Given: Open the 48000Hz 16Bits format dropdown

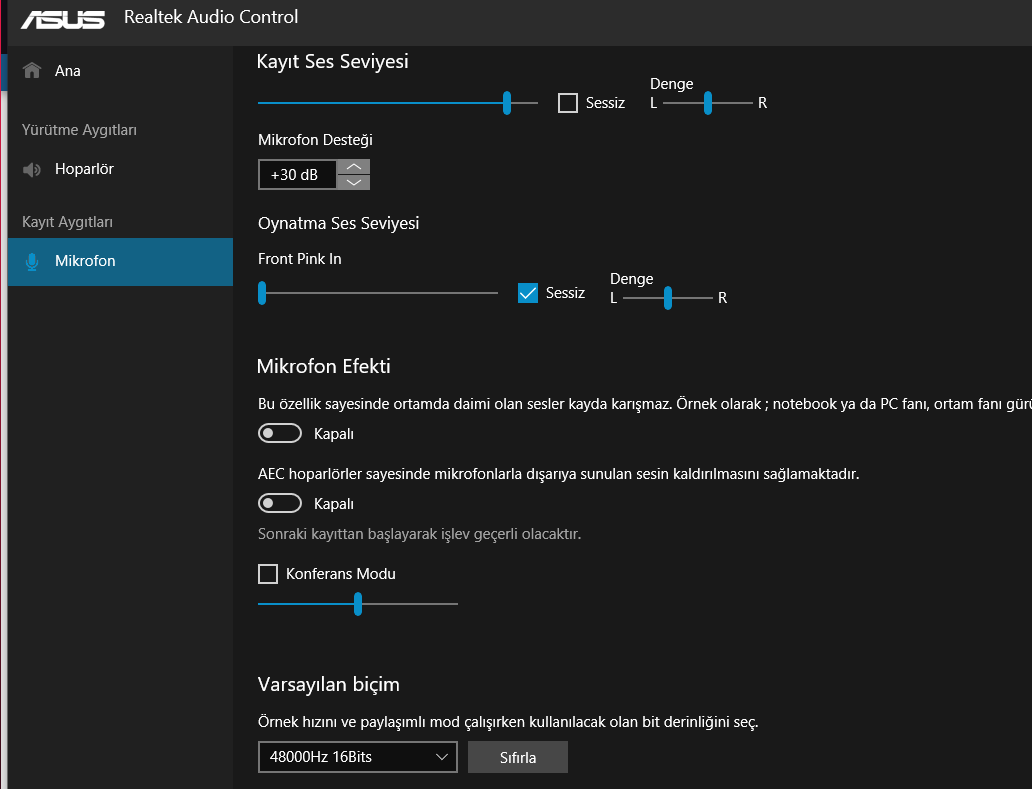Looking at the screenshot, I should pyautogui.click(x=357, y=757).
